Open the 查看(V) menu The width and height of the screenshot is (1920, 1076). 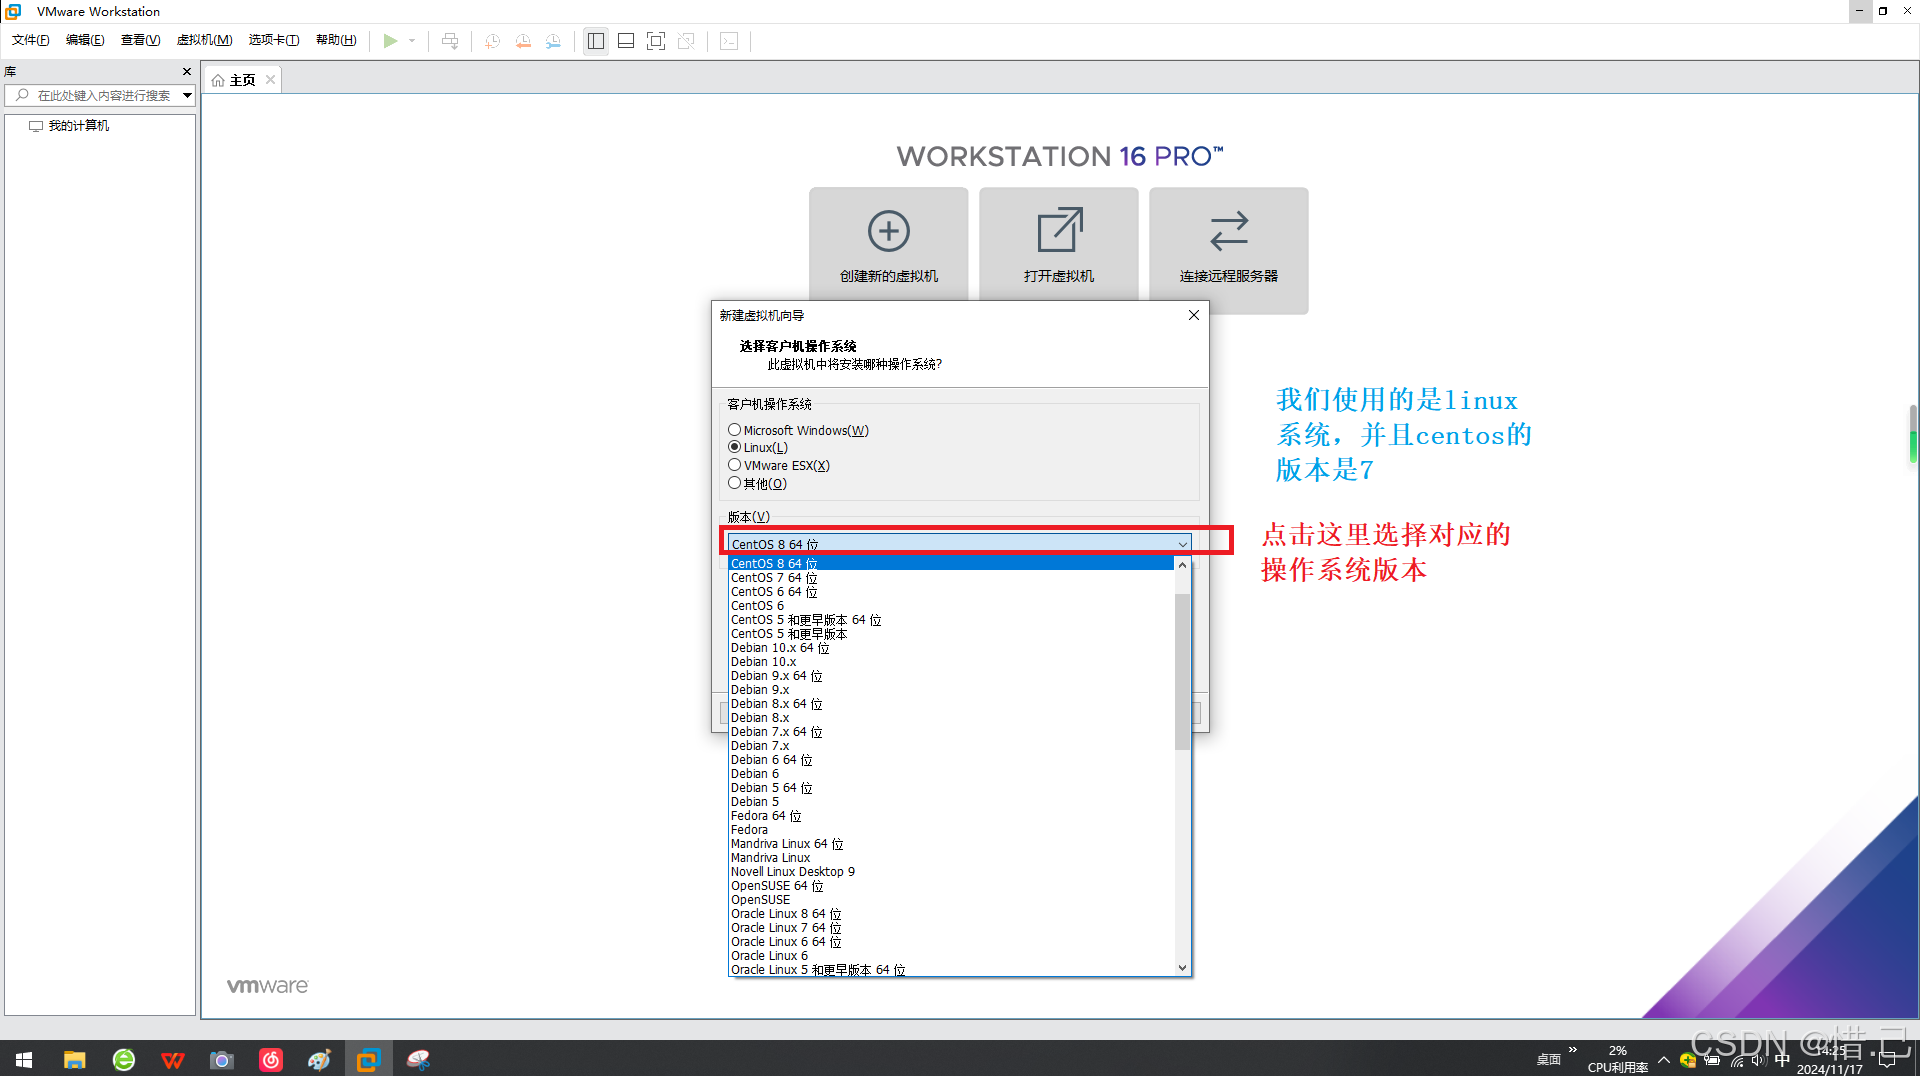140,40
